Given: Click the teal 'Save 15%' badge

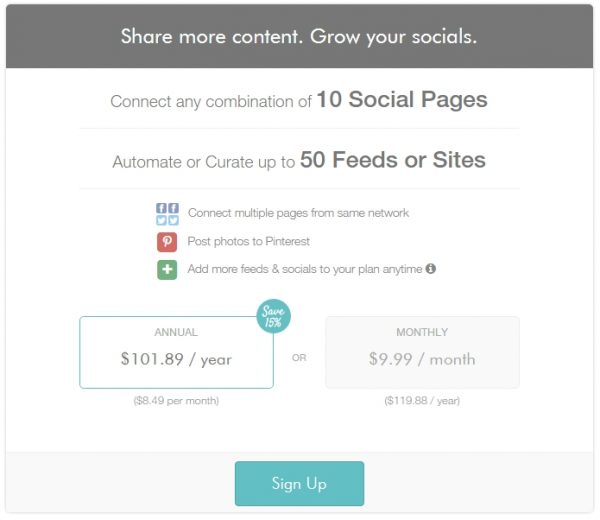Looking at the screenshot, I should pos(272,315).
